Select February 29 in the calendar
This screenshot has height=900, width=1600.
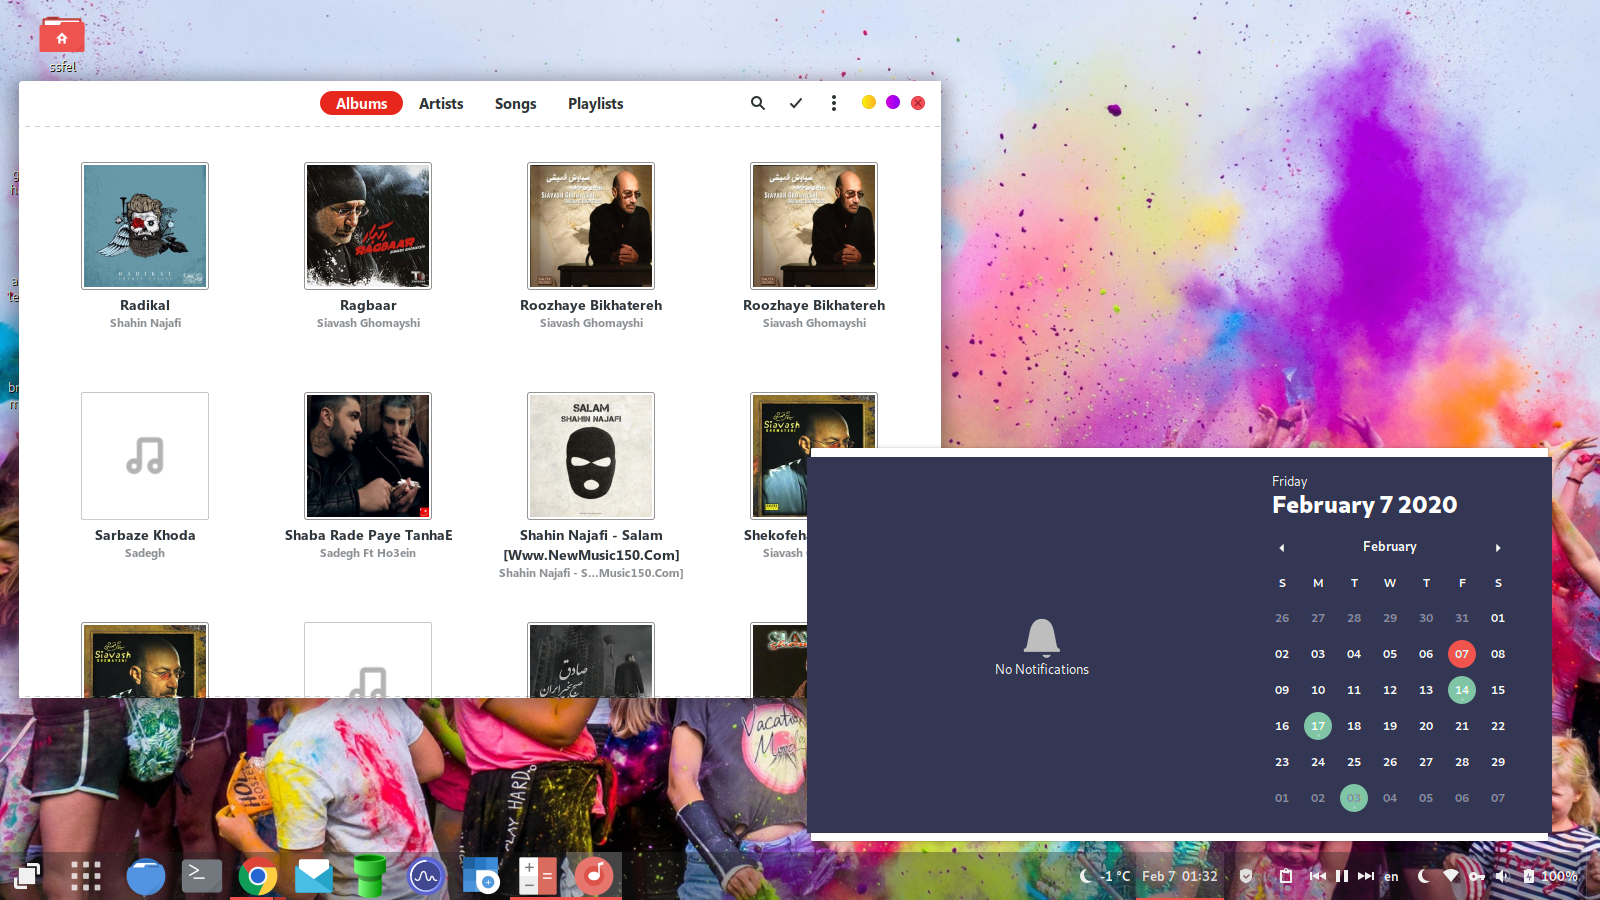[x=1498, y=762]
